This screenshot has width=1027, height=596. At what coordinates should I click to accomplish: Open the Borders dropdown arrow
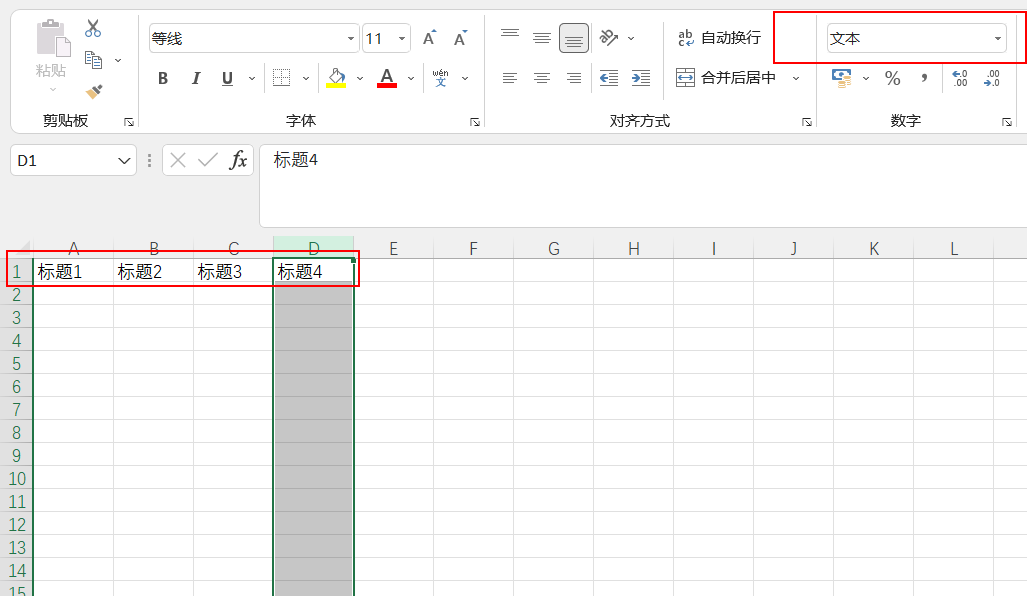[305, 79]
